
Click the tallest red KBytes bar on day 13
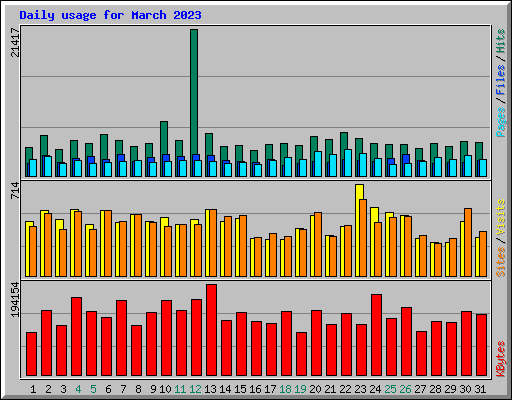211,330
